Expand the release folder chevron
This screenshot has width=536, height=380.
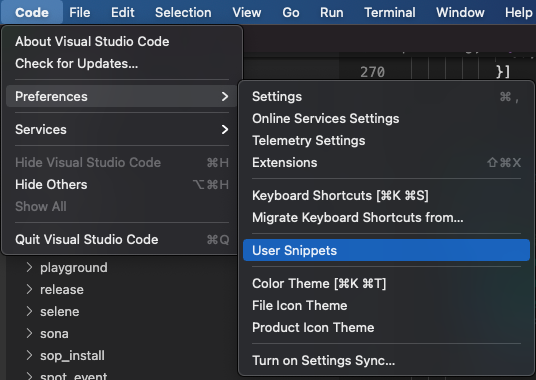tap(29, 289)
